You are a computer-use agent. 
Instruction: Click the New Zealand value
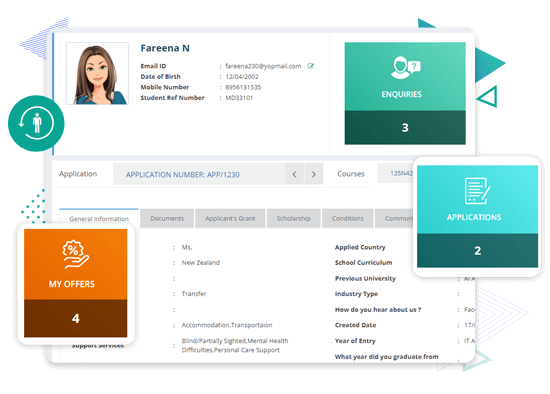pos(201,262)
